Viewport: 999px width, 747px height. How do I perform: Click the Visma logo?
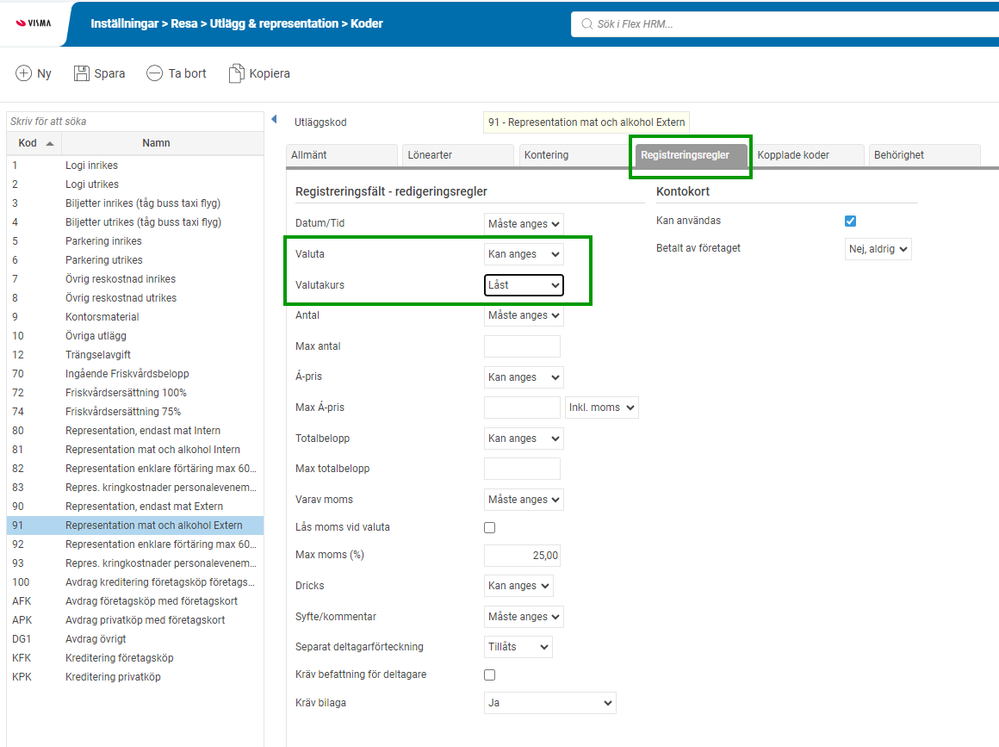34,23
